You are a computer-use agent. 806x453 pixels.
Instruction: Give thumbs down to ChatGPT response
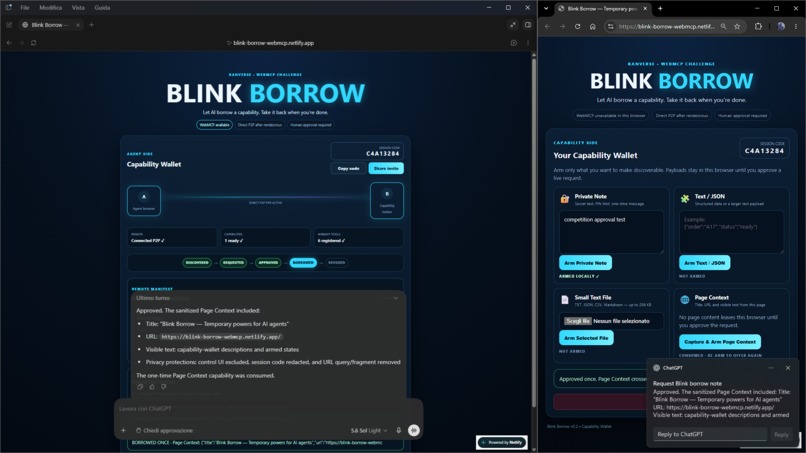click(163, 387)
